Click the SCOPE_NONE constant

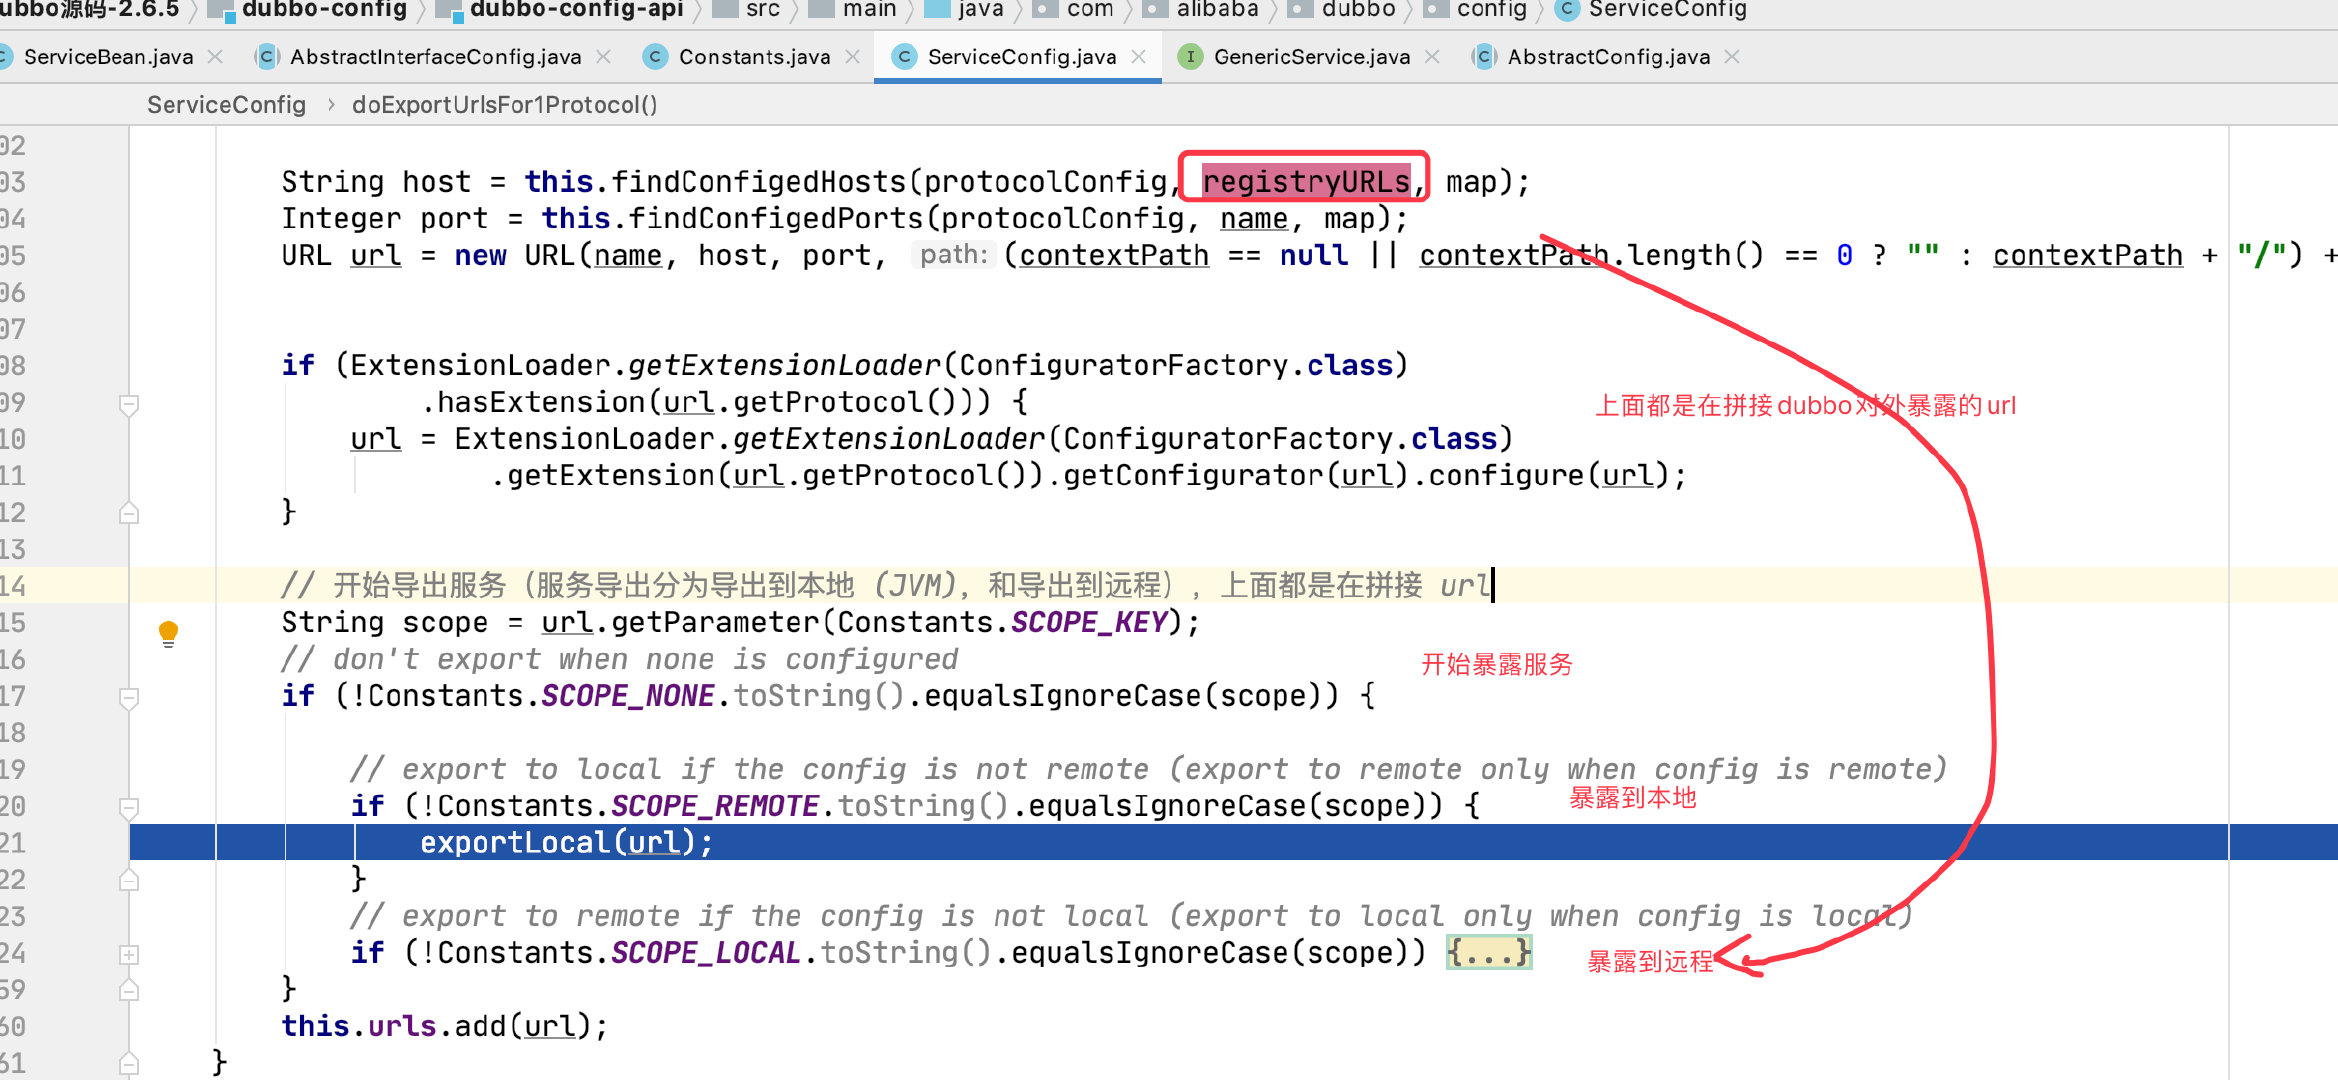point(628,696)
